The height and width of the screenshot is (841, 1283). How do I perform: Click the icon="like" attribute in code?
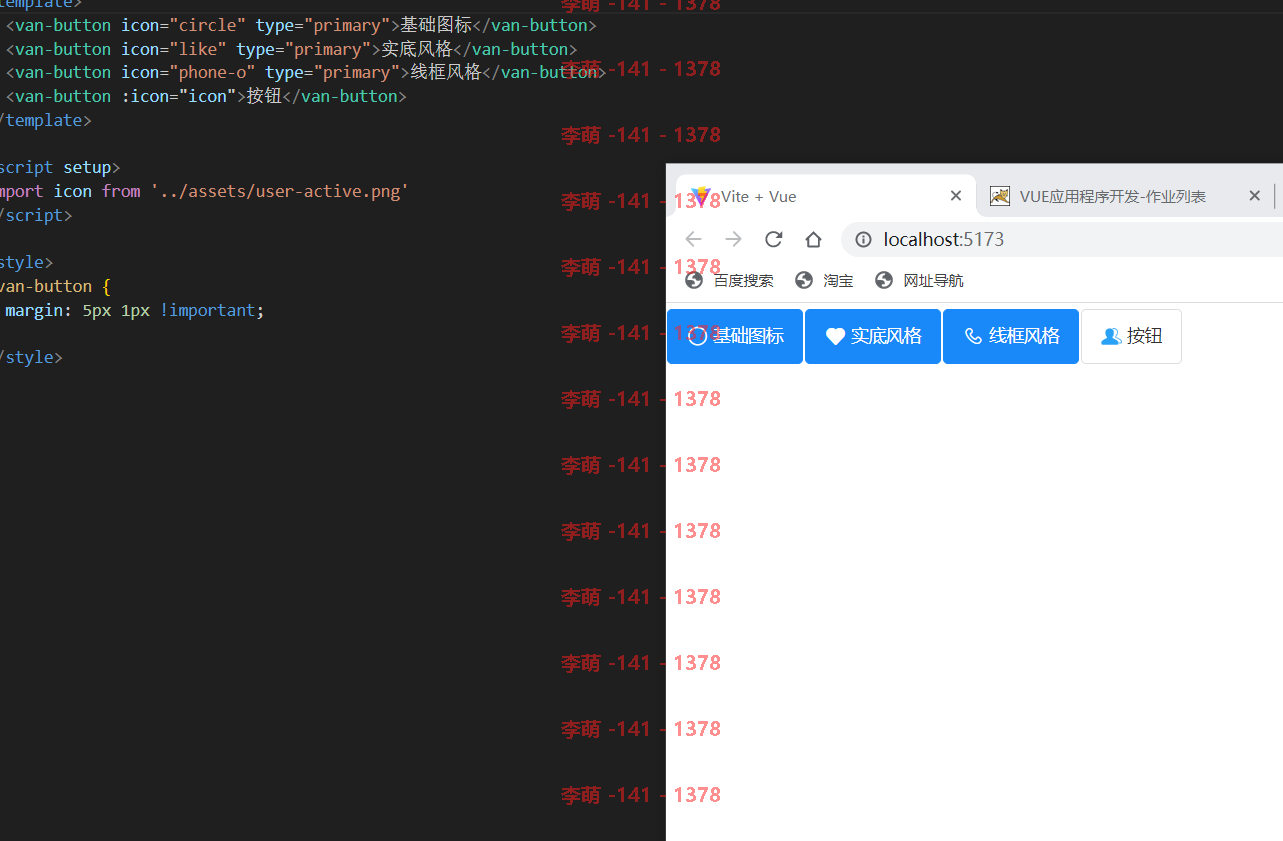click(174, 49)
